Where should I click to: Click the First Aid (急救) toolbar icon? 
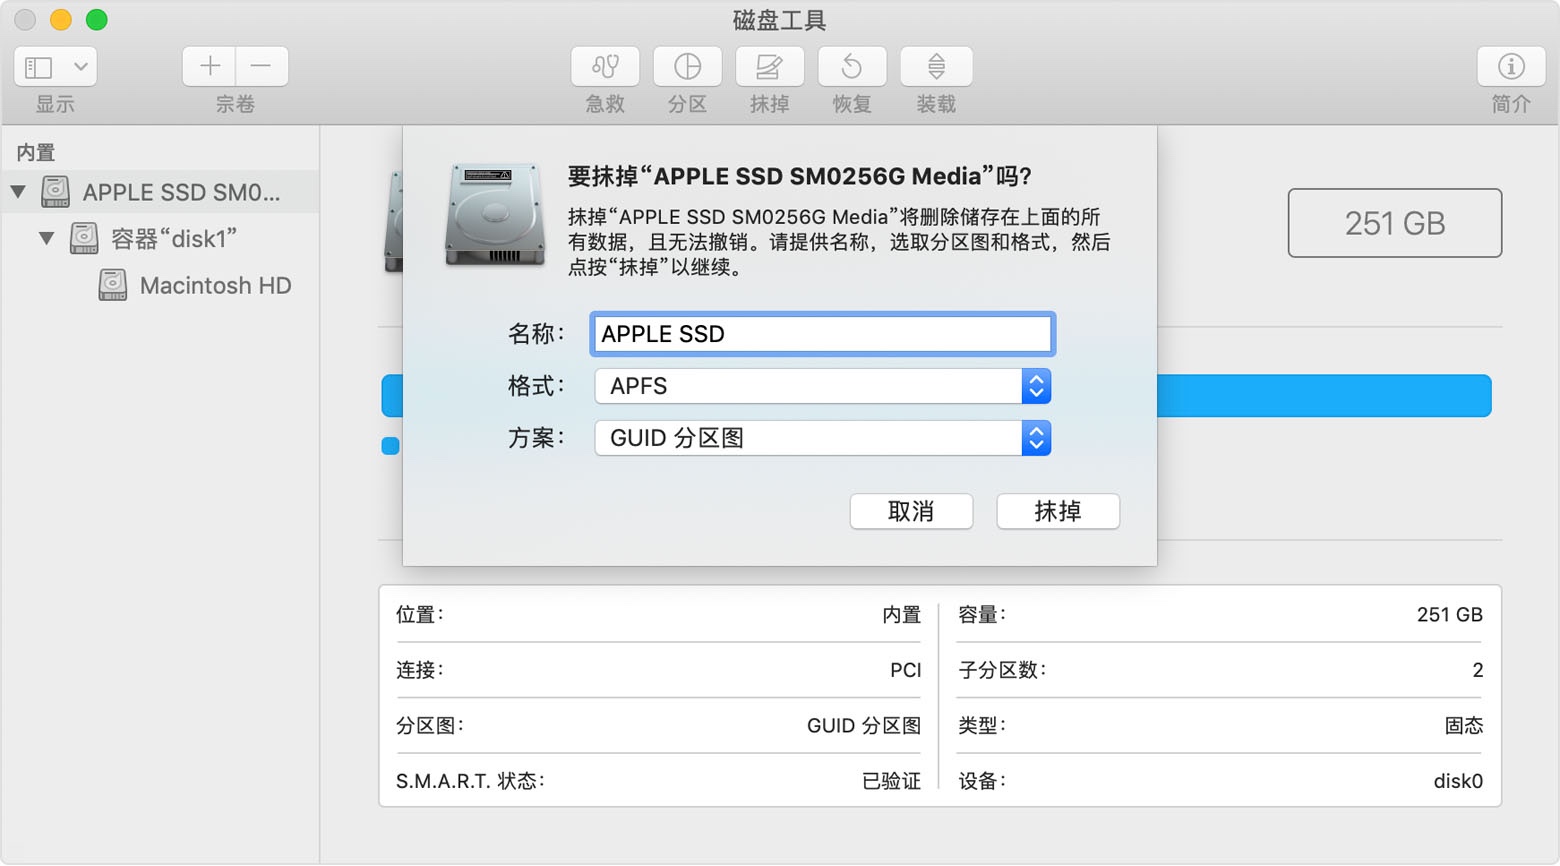[x=605, y=67]
